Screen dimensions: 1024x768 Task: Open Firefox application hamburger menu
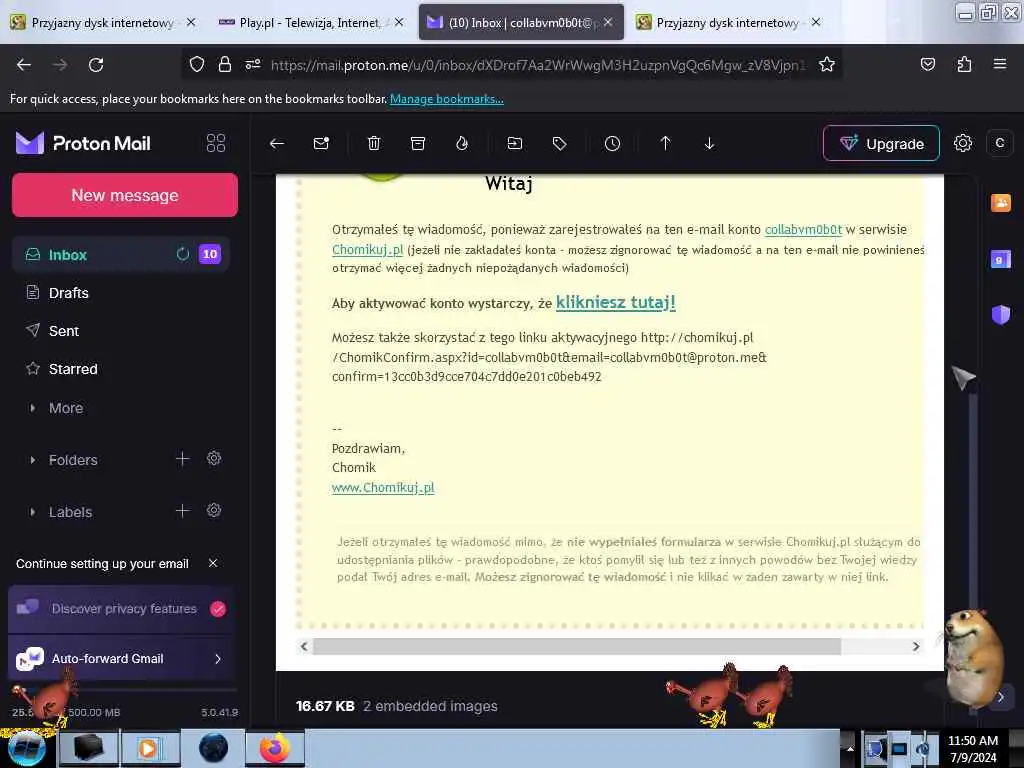pos(1000,64)
